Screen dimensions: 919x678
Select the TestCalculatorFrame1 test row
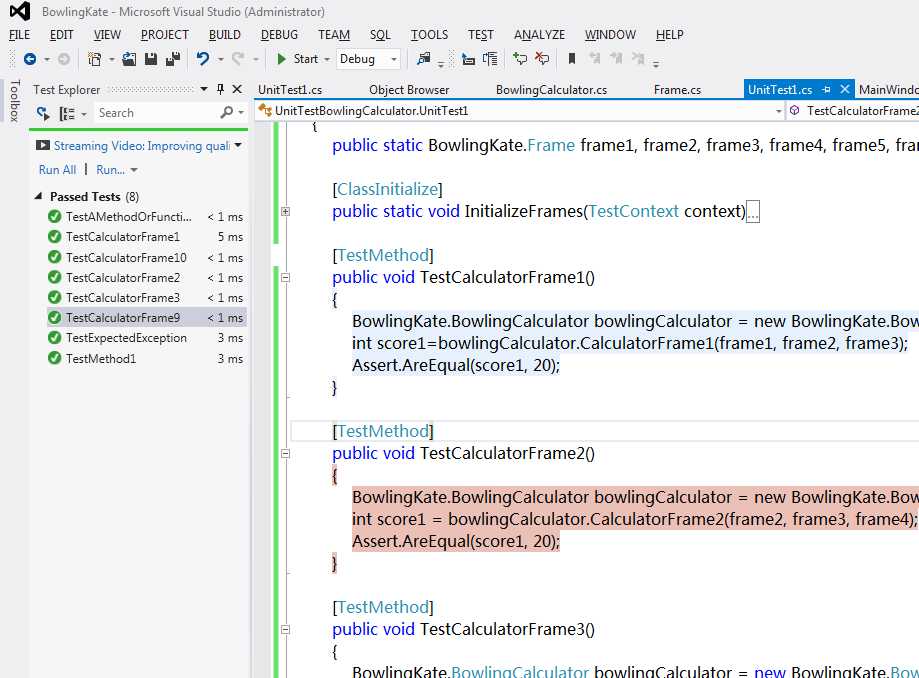coord(147,237)
